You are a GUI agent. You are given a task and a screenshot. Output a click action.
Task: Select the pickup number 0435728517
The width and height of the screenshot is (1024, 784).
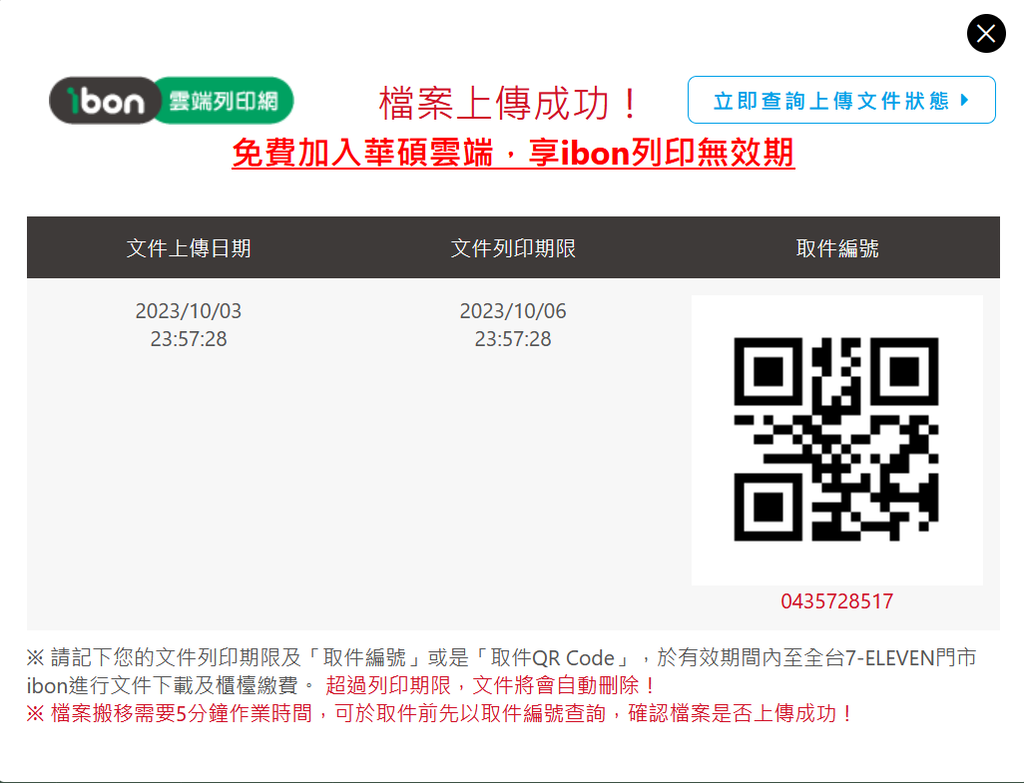pyautogui.click(x=837, y=601)
